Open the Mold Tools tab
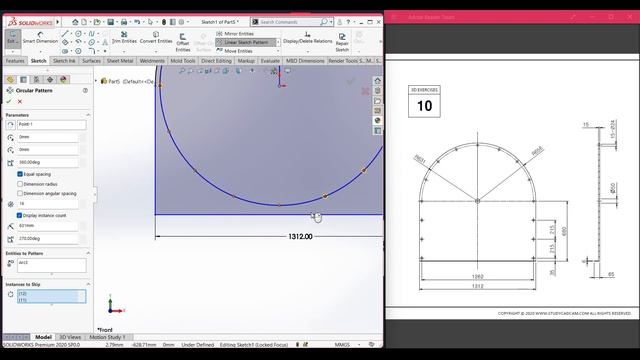640x360 pixels. tap(182, 61)
